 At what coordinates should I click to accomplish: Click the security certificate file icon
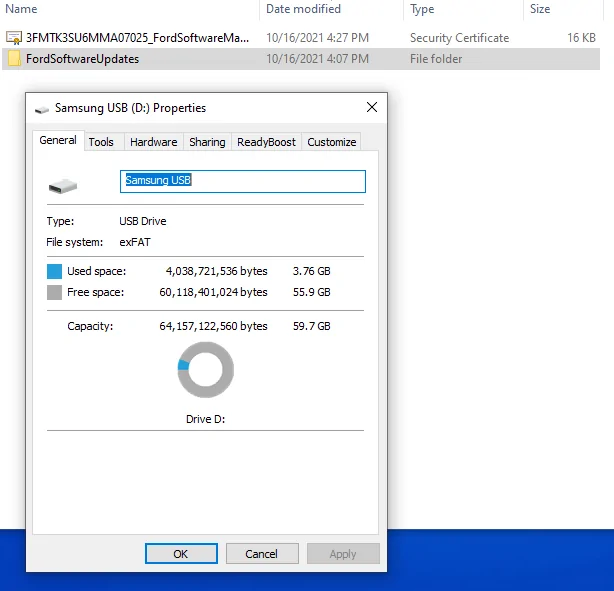[14, 38]
